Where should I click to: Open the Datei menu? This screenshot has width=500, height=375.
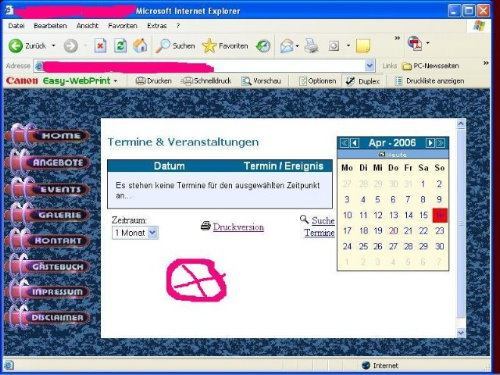(16, 26)
